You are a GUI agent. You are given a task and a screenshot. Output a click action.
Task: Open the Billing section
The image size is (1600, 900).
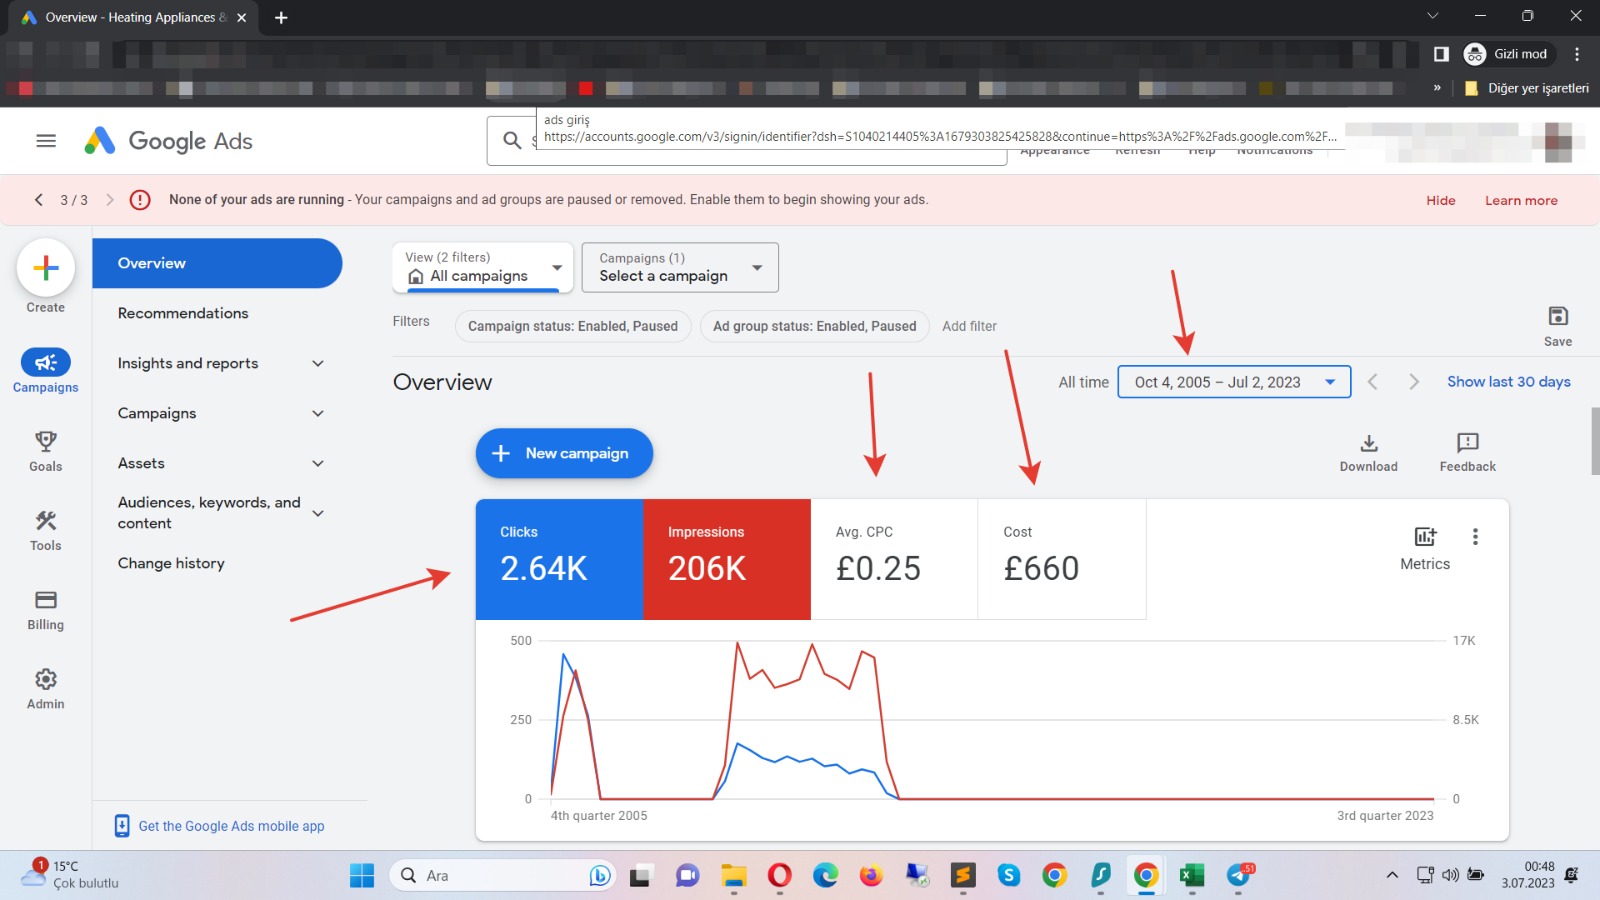pyautogui.click(x=46, y=610)
